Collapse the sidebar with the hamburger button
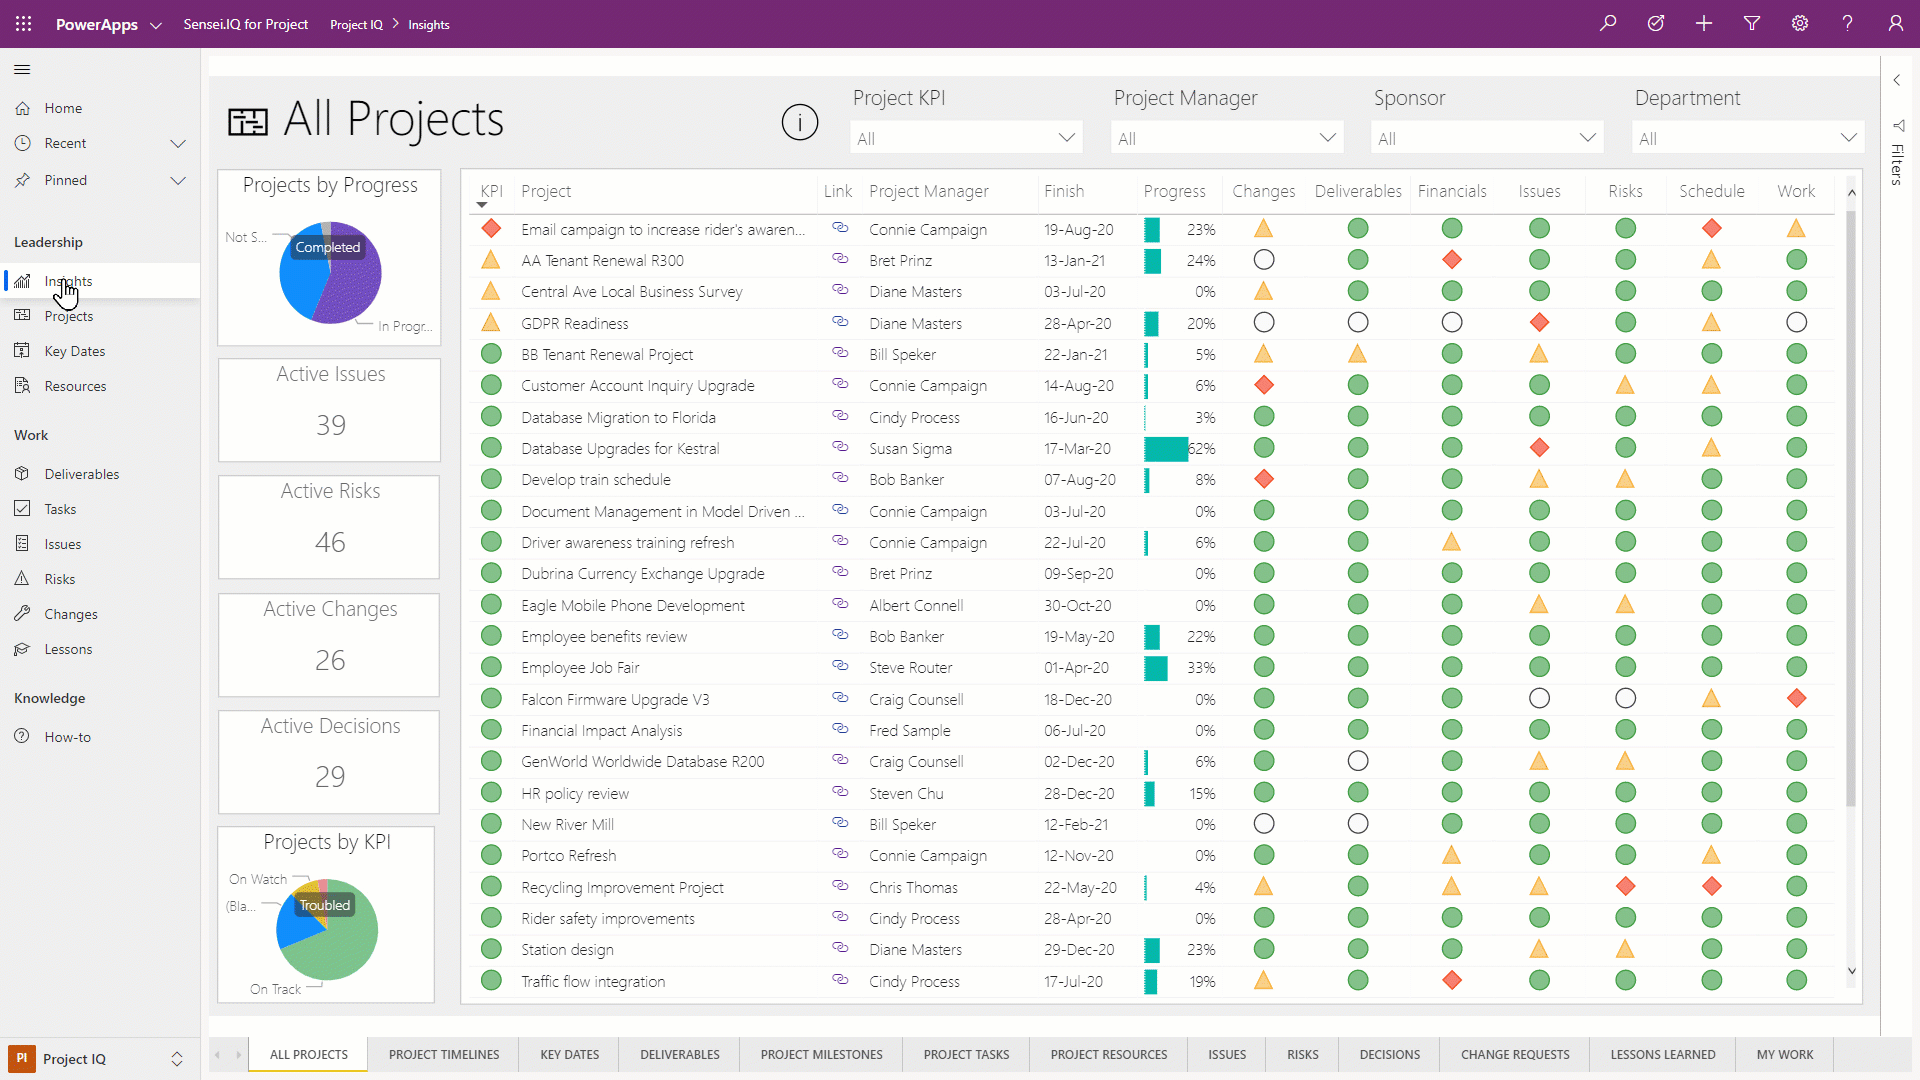Viewport: 1920px width, 1080px height. 22,69
